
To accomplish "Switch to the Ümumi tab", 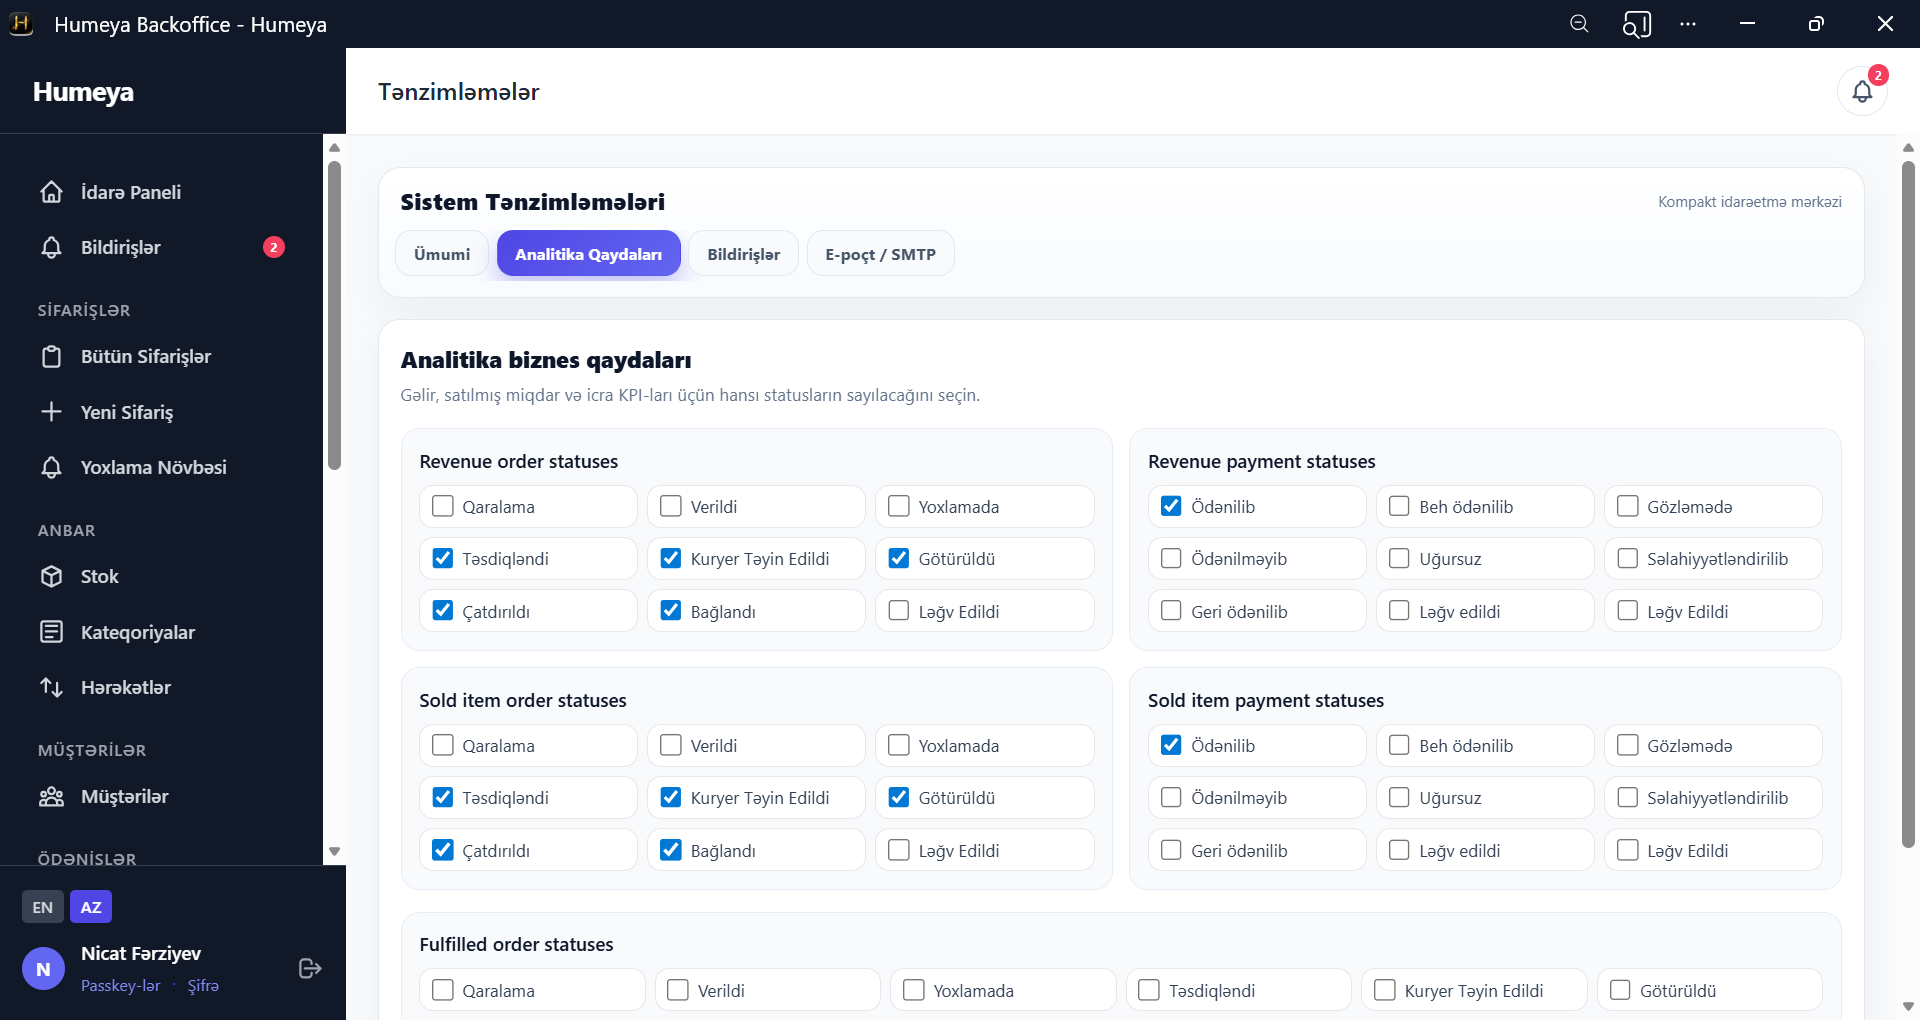I will point(442,254).
